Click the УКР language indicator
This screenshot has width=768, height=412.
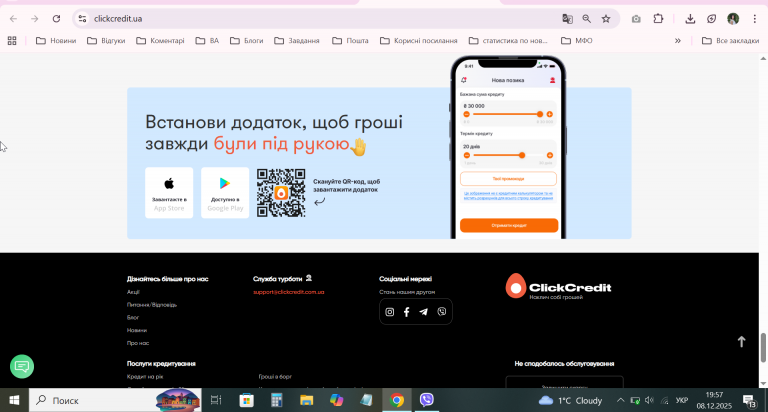tap(682, 400)
